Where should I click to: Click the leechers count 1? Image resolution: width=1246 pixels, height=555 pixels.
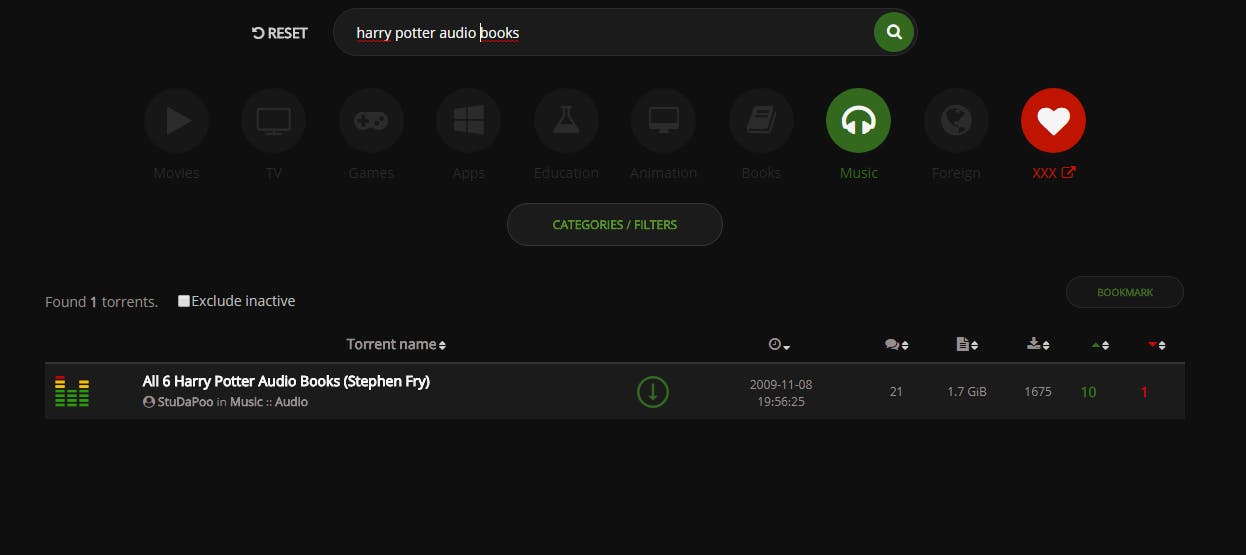(1145, 392)
